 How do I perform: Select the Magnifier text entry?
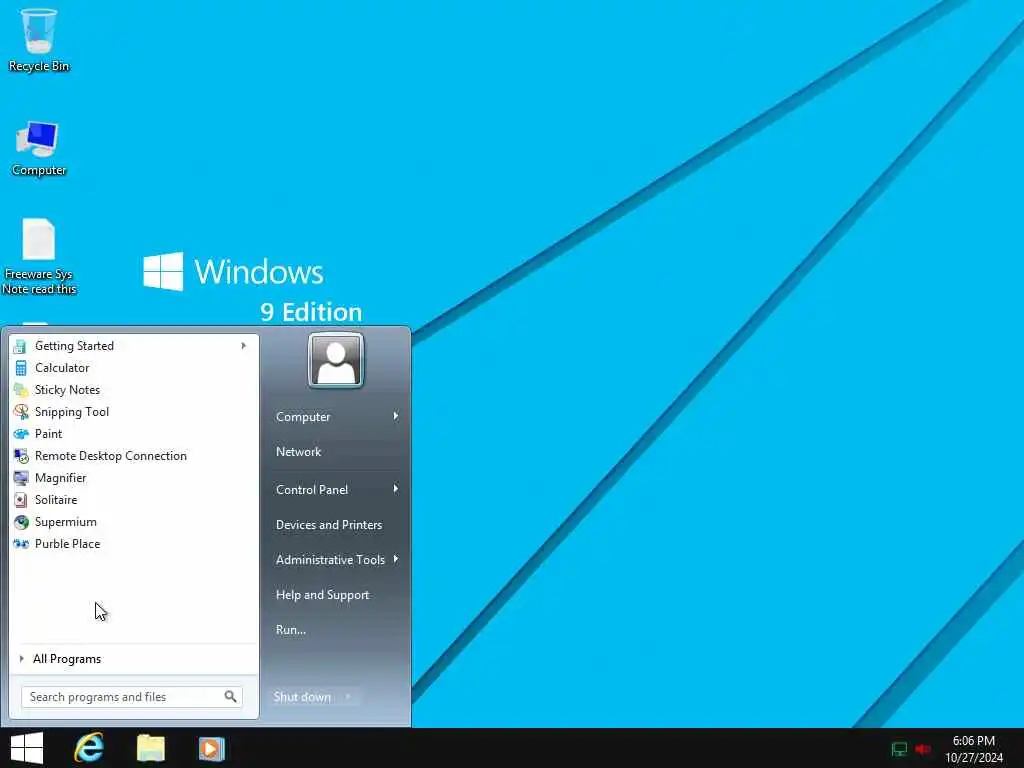coord(61,478)
